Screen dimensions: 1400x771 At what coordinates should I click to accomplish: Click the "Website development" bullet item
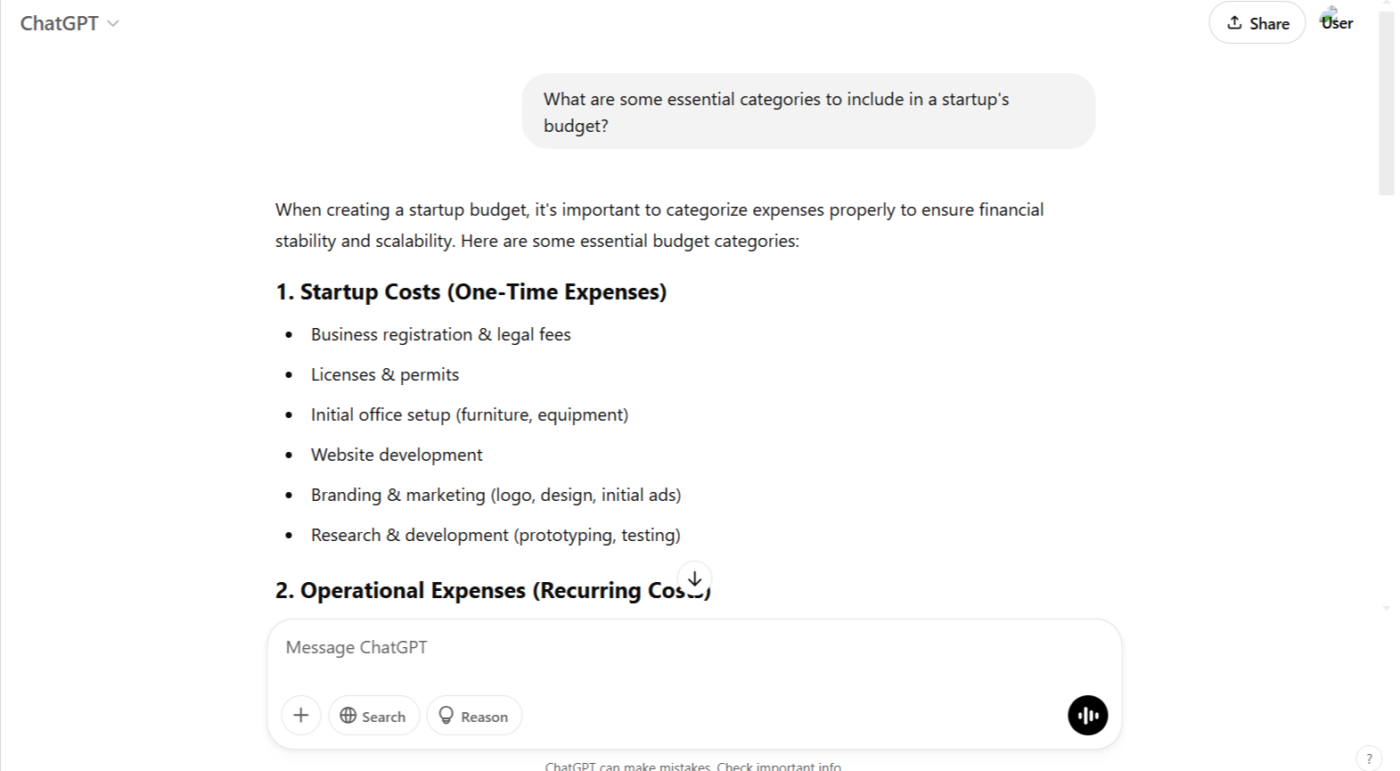396,455
